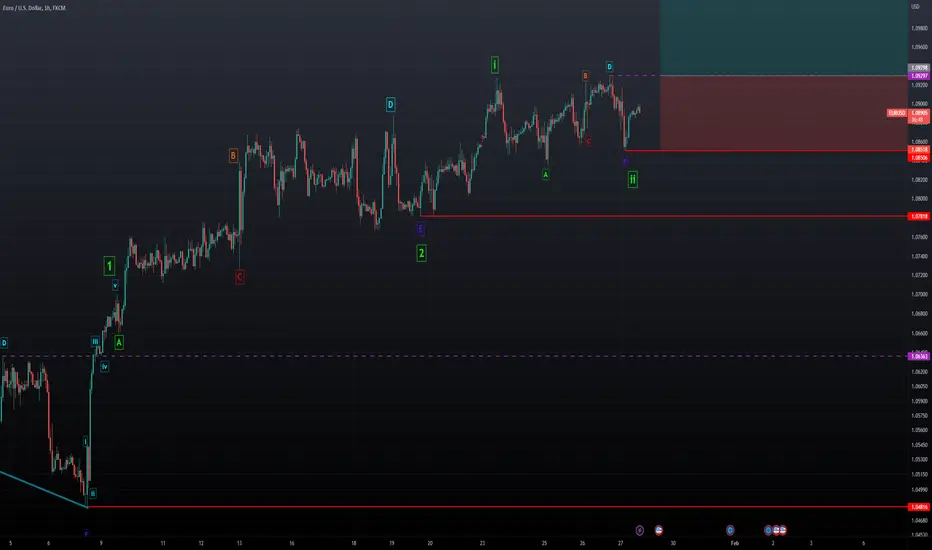Click the orange B wave label
The height and width of the screenshot is (550, 932).
(x=233, y=156)
